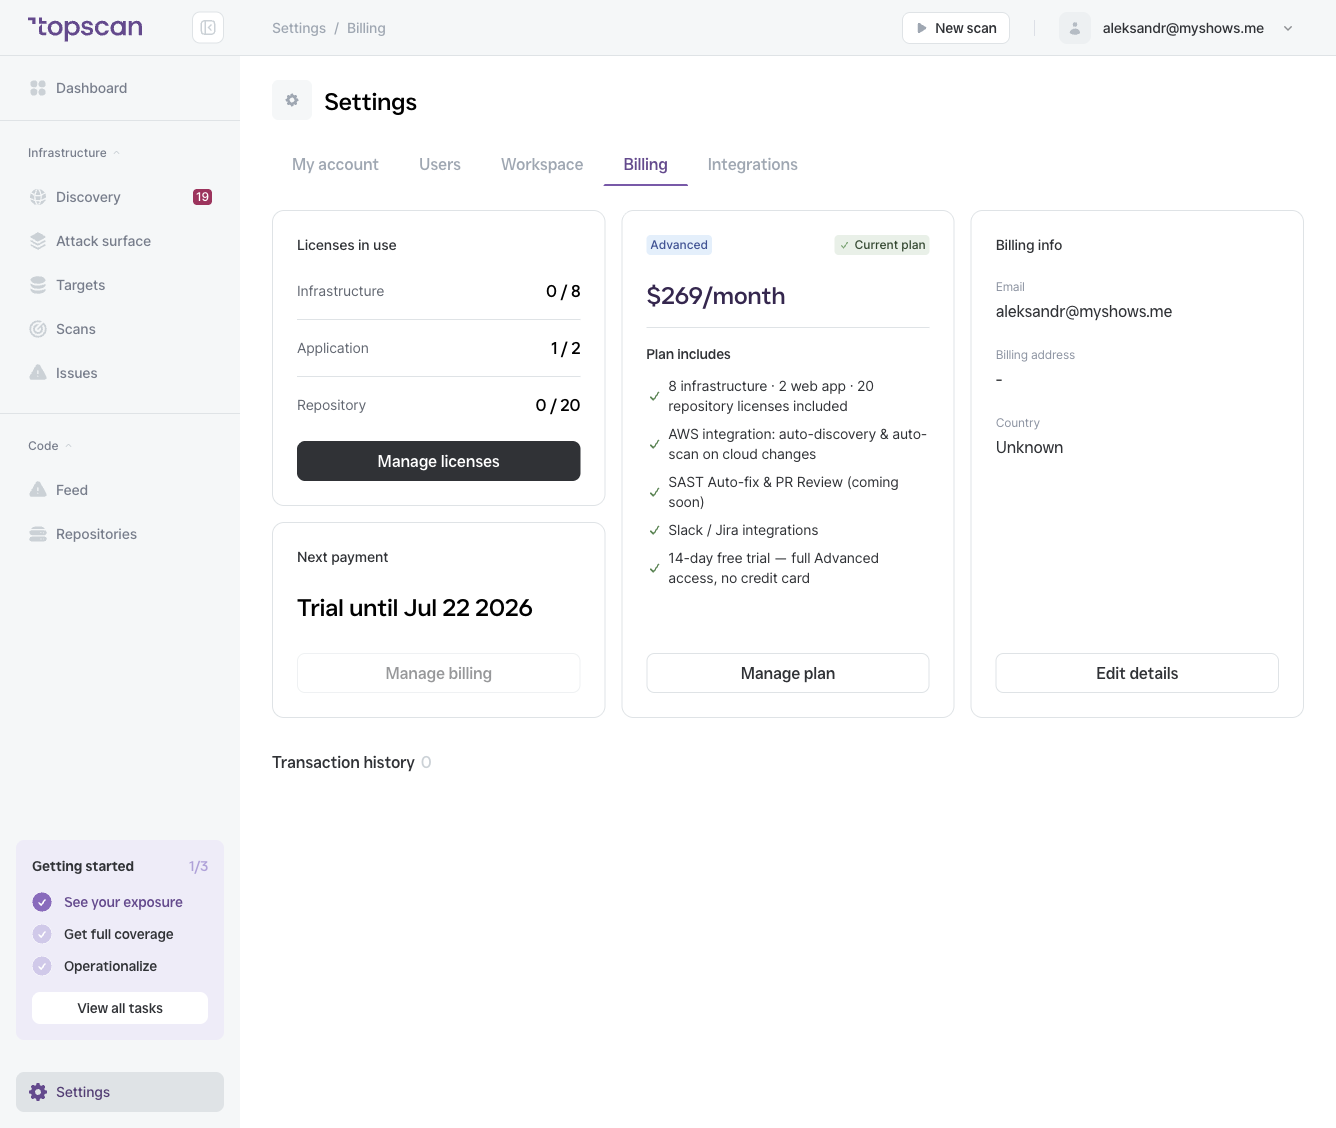Collapse the Infrastructure section
This screenshot has width=1336, height=1128.
coord(74,153)
